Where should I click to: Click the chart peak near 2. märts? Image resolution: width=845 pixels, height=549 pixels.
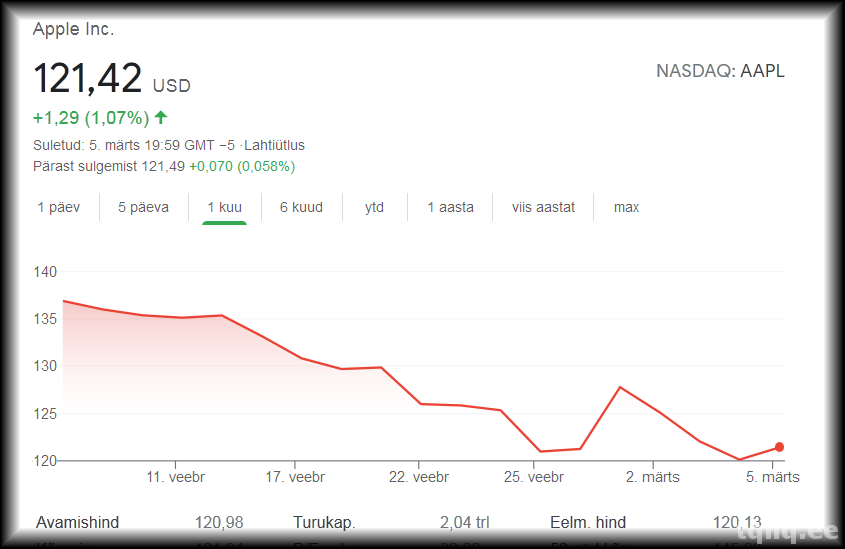tap(620, 387)
